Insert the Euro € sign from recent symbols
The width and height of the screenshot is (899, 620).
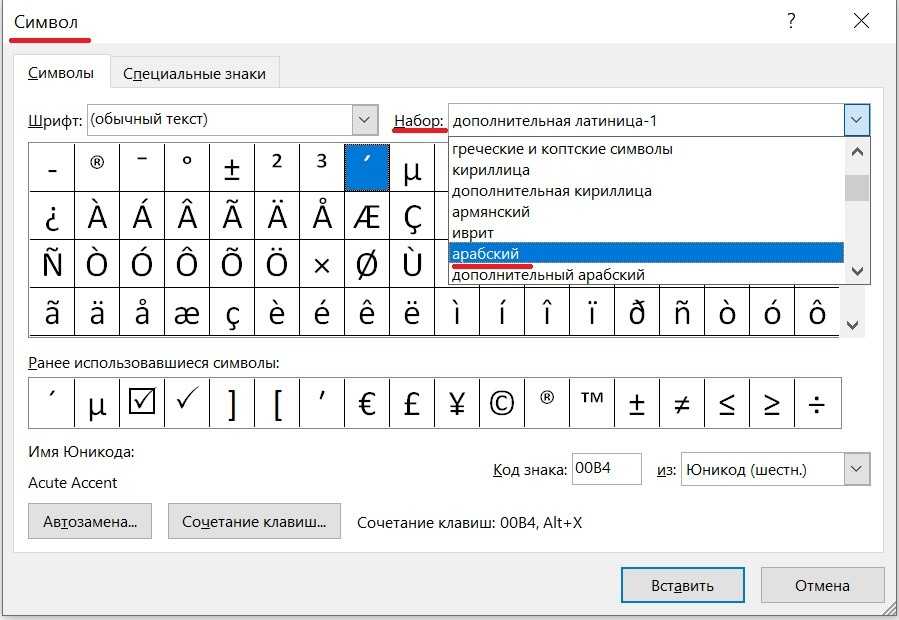pos(367,403)
